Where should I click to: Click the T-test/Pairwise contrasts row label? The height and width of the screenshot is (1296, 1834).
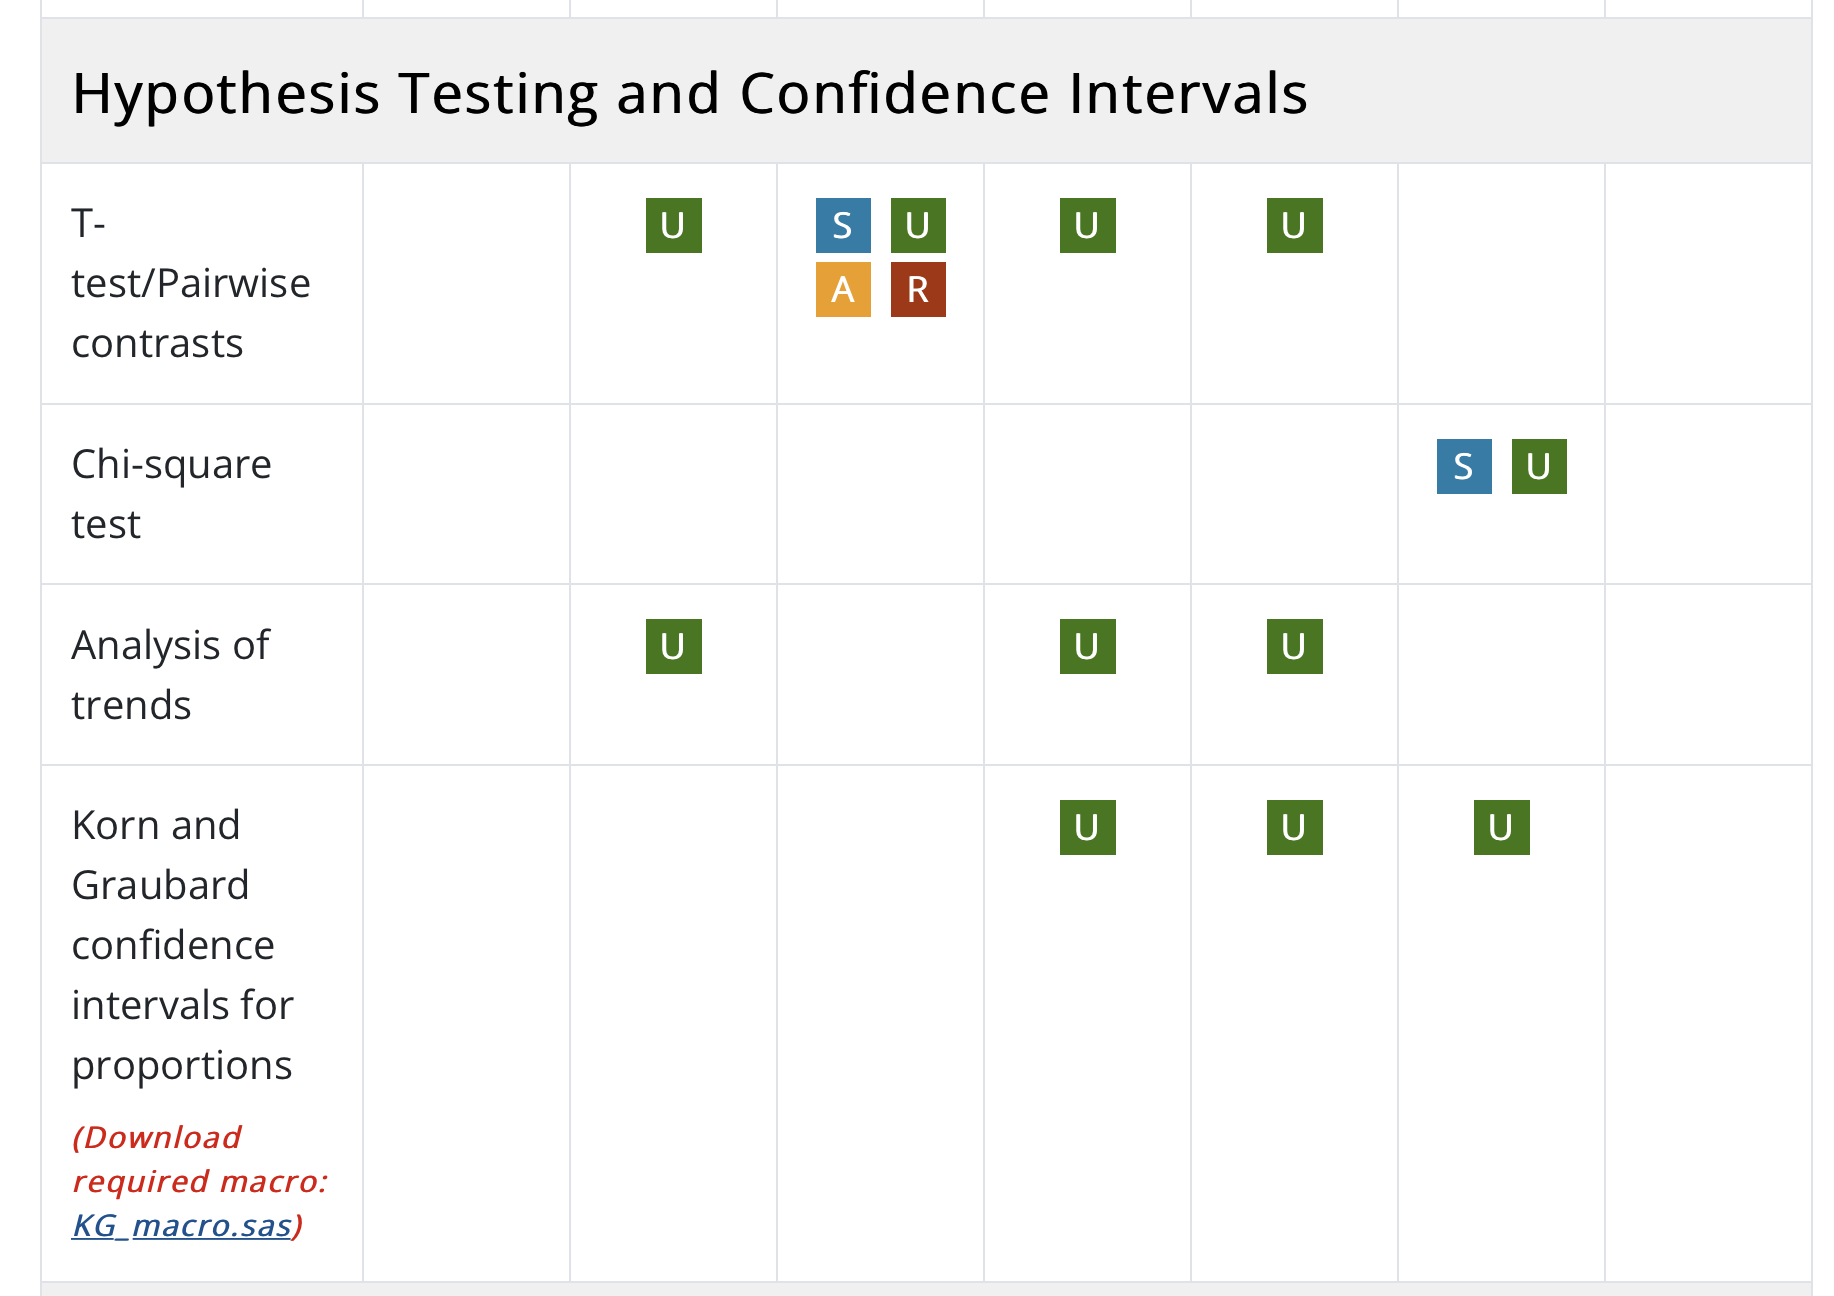click(x=190, y=283)
